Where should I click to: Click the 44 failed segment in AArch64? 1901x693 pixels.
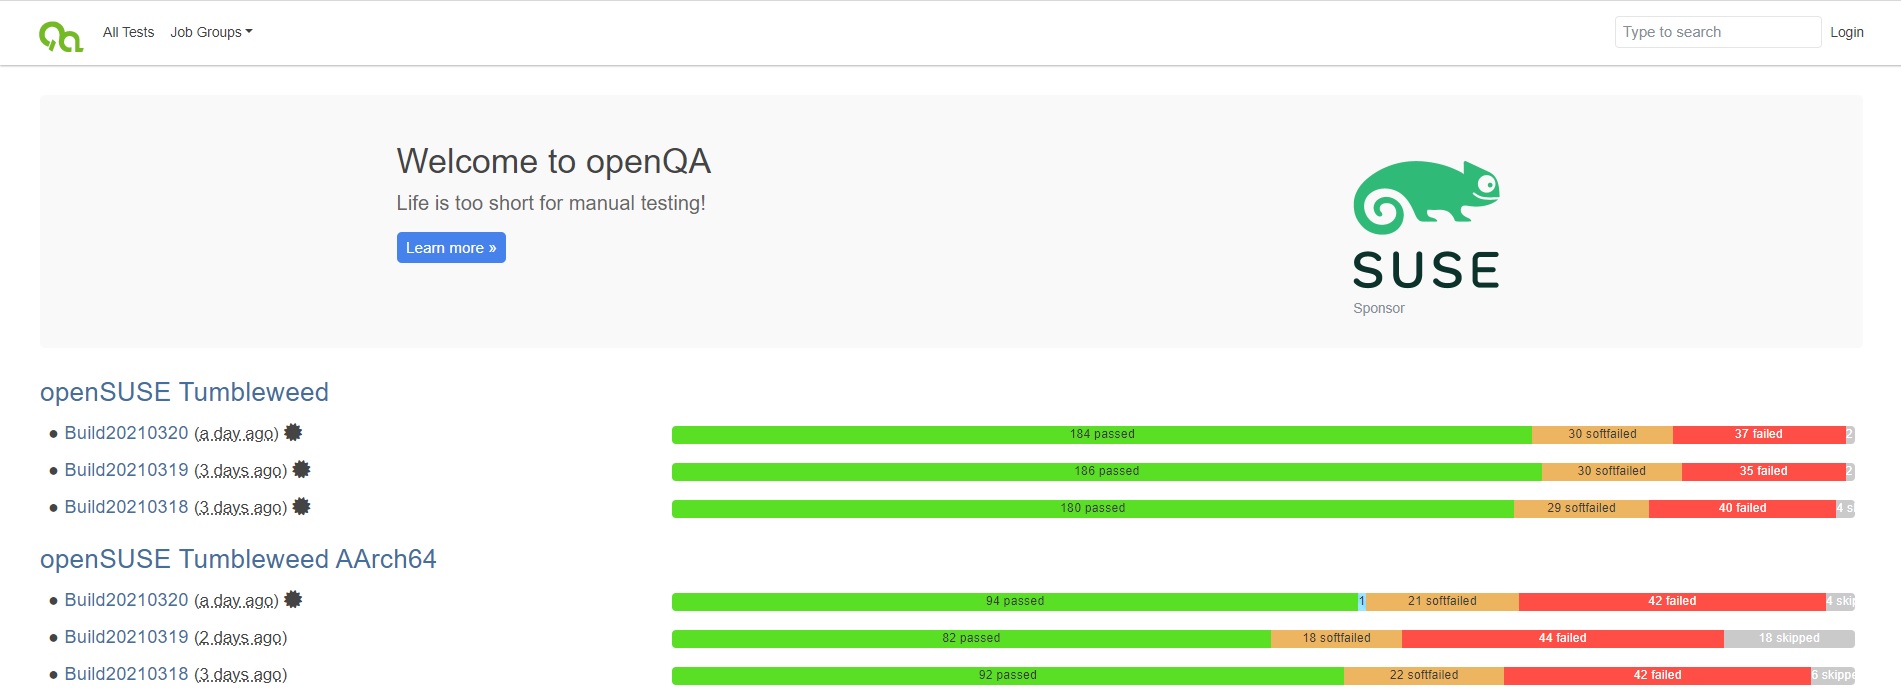[x=1562, y=638]
